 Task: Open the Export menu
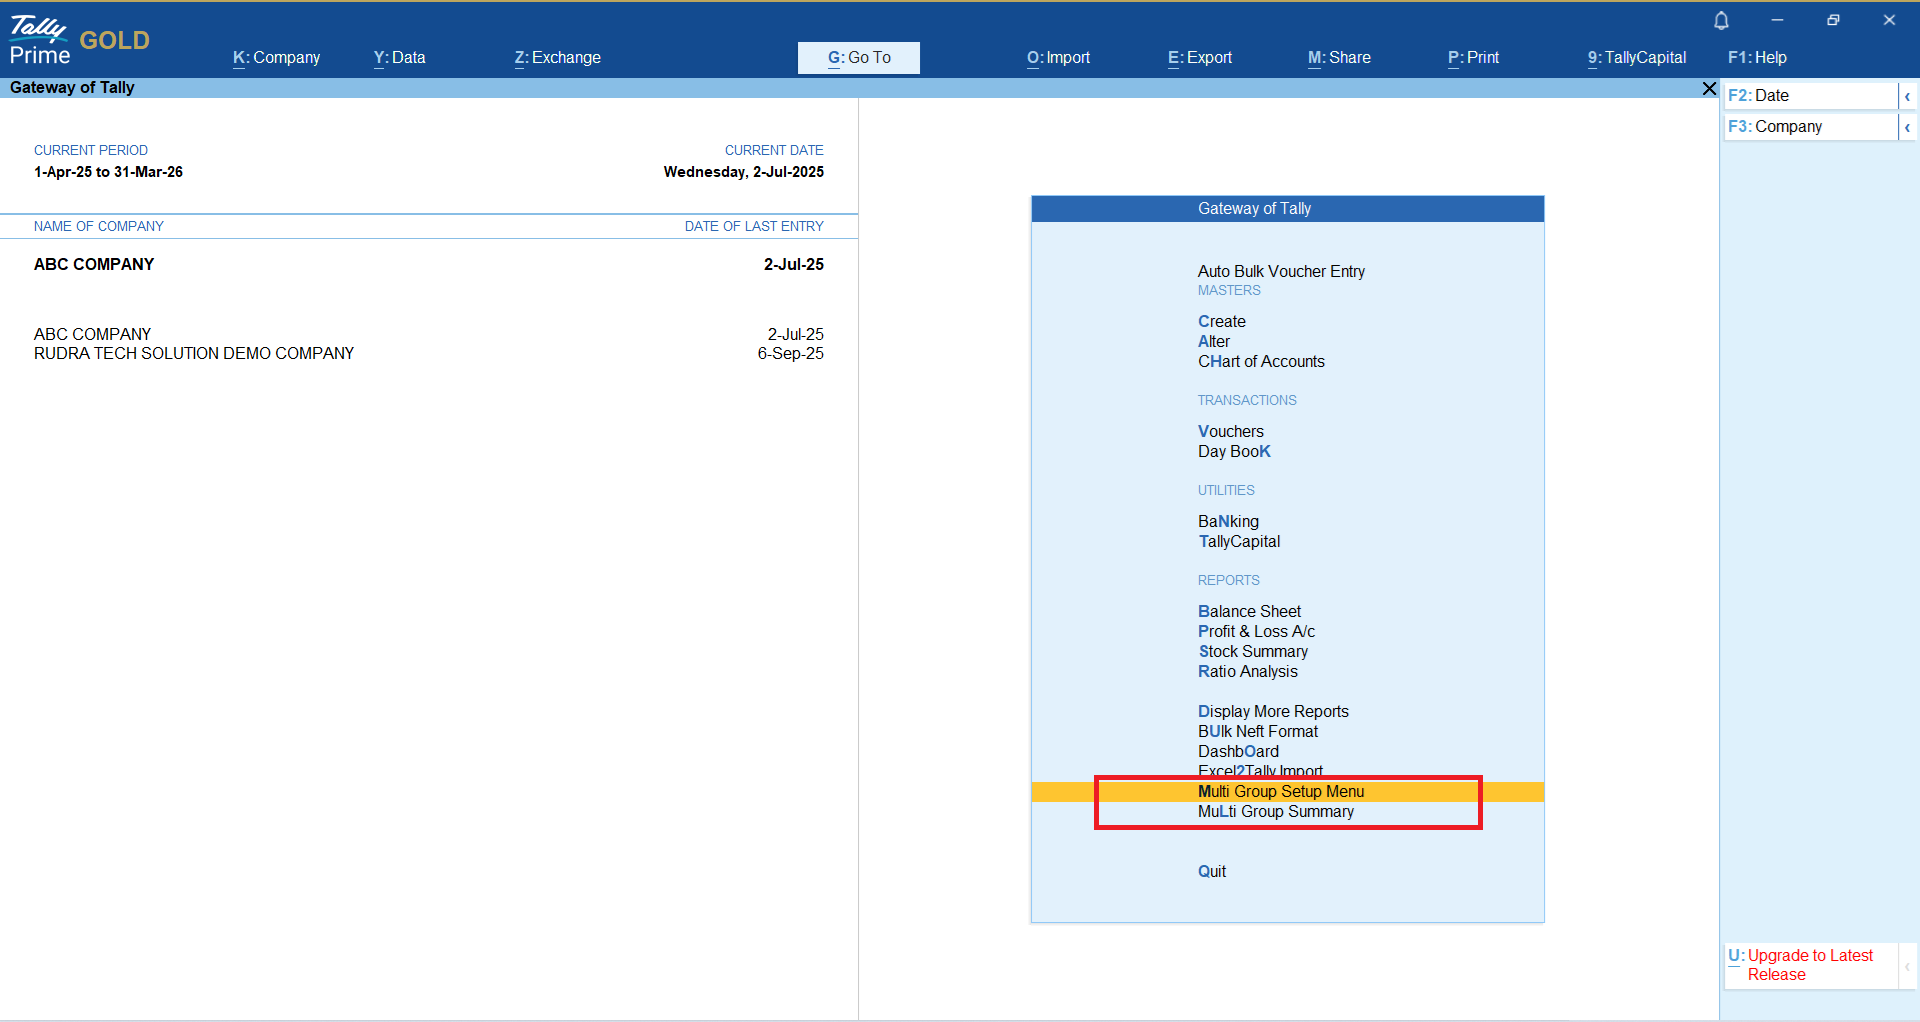point(1199,58)
